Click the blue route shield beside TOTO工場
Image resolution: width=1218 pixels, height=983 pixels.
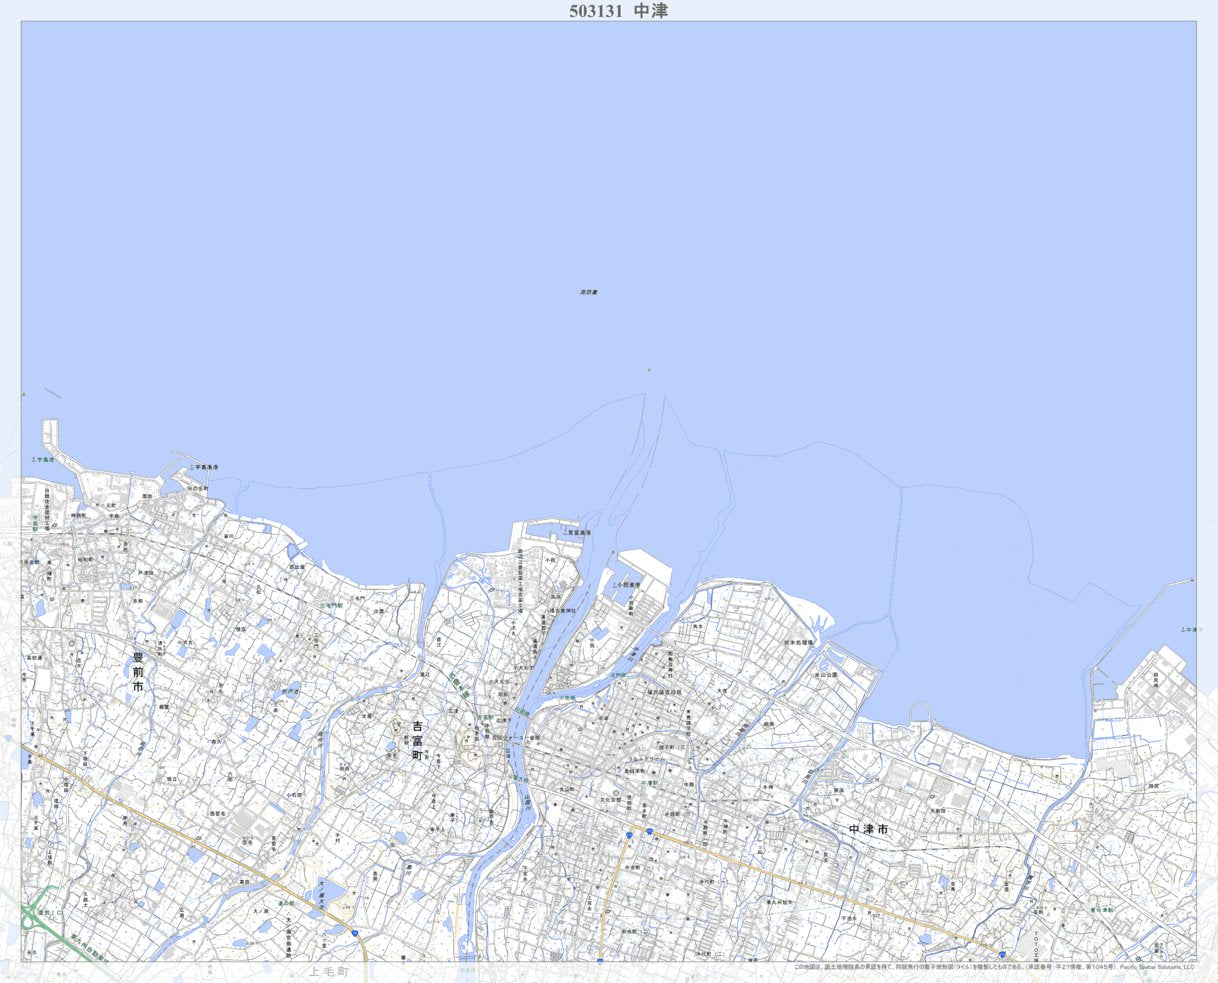(x=1001, y=955)
